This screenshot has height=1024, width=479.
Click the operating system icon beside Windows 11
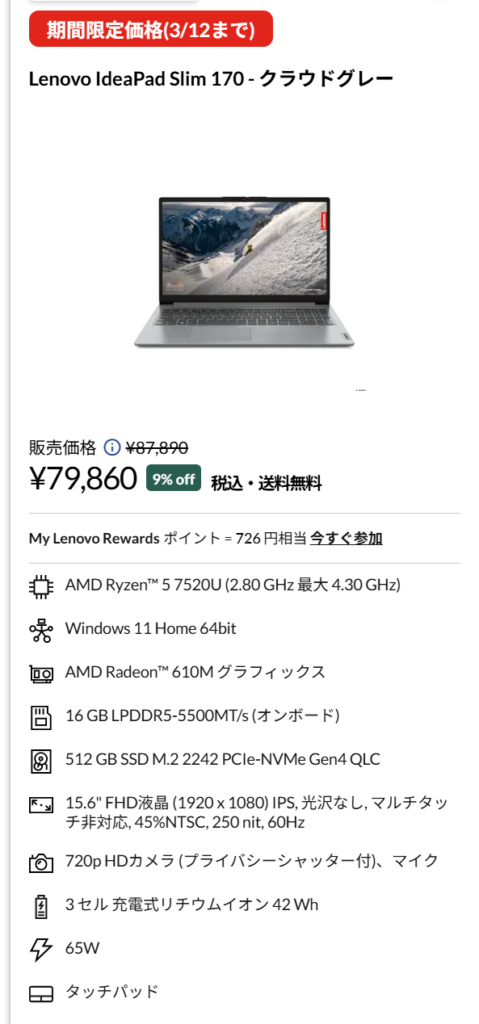[41, 630]
